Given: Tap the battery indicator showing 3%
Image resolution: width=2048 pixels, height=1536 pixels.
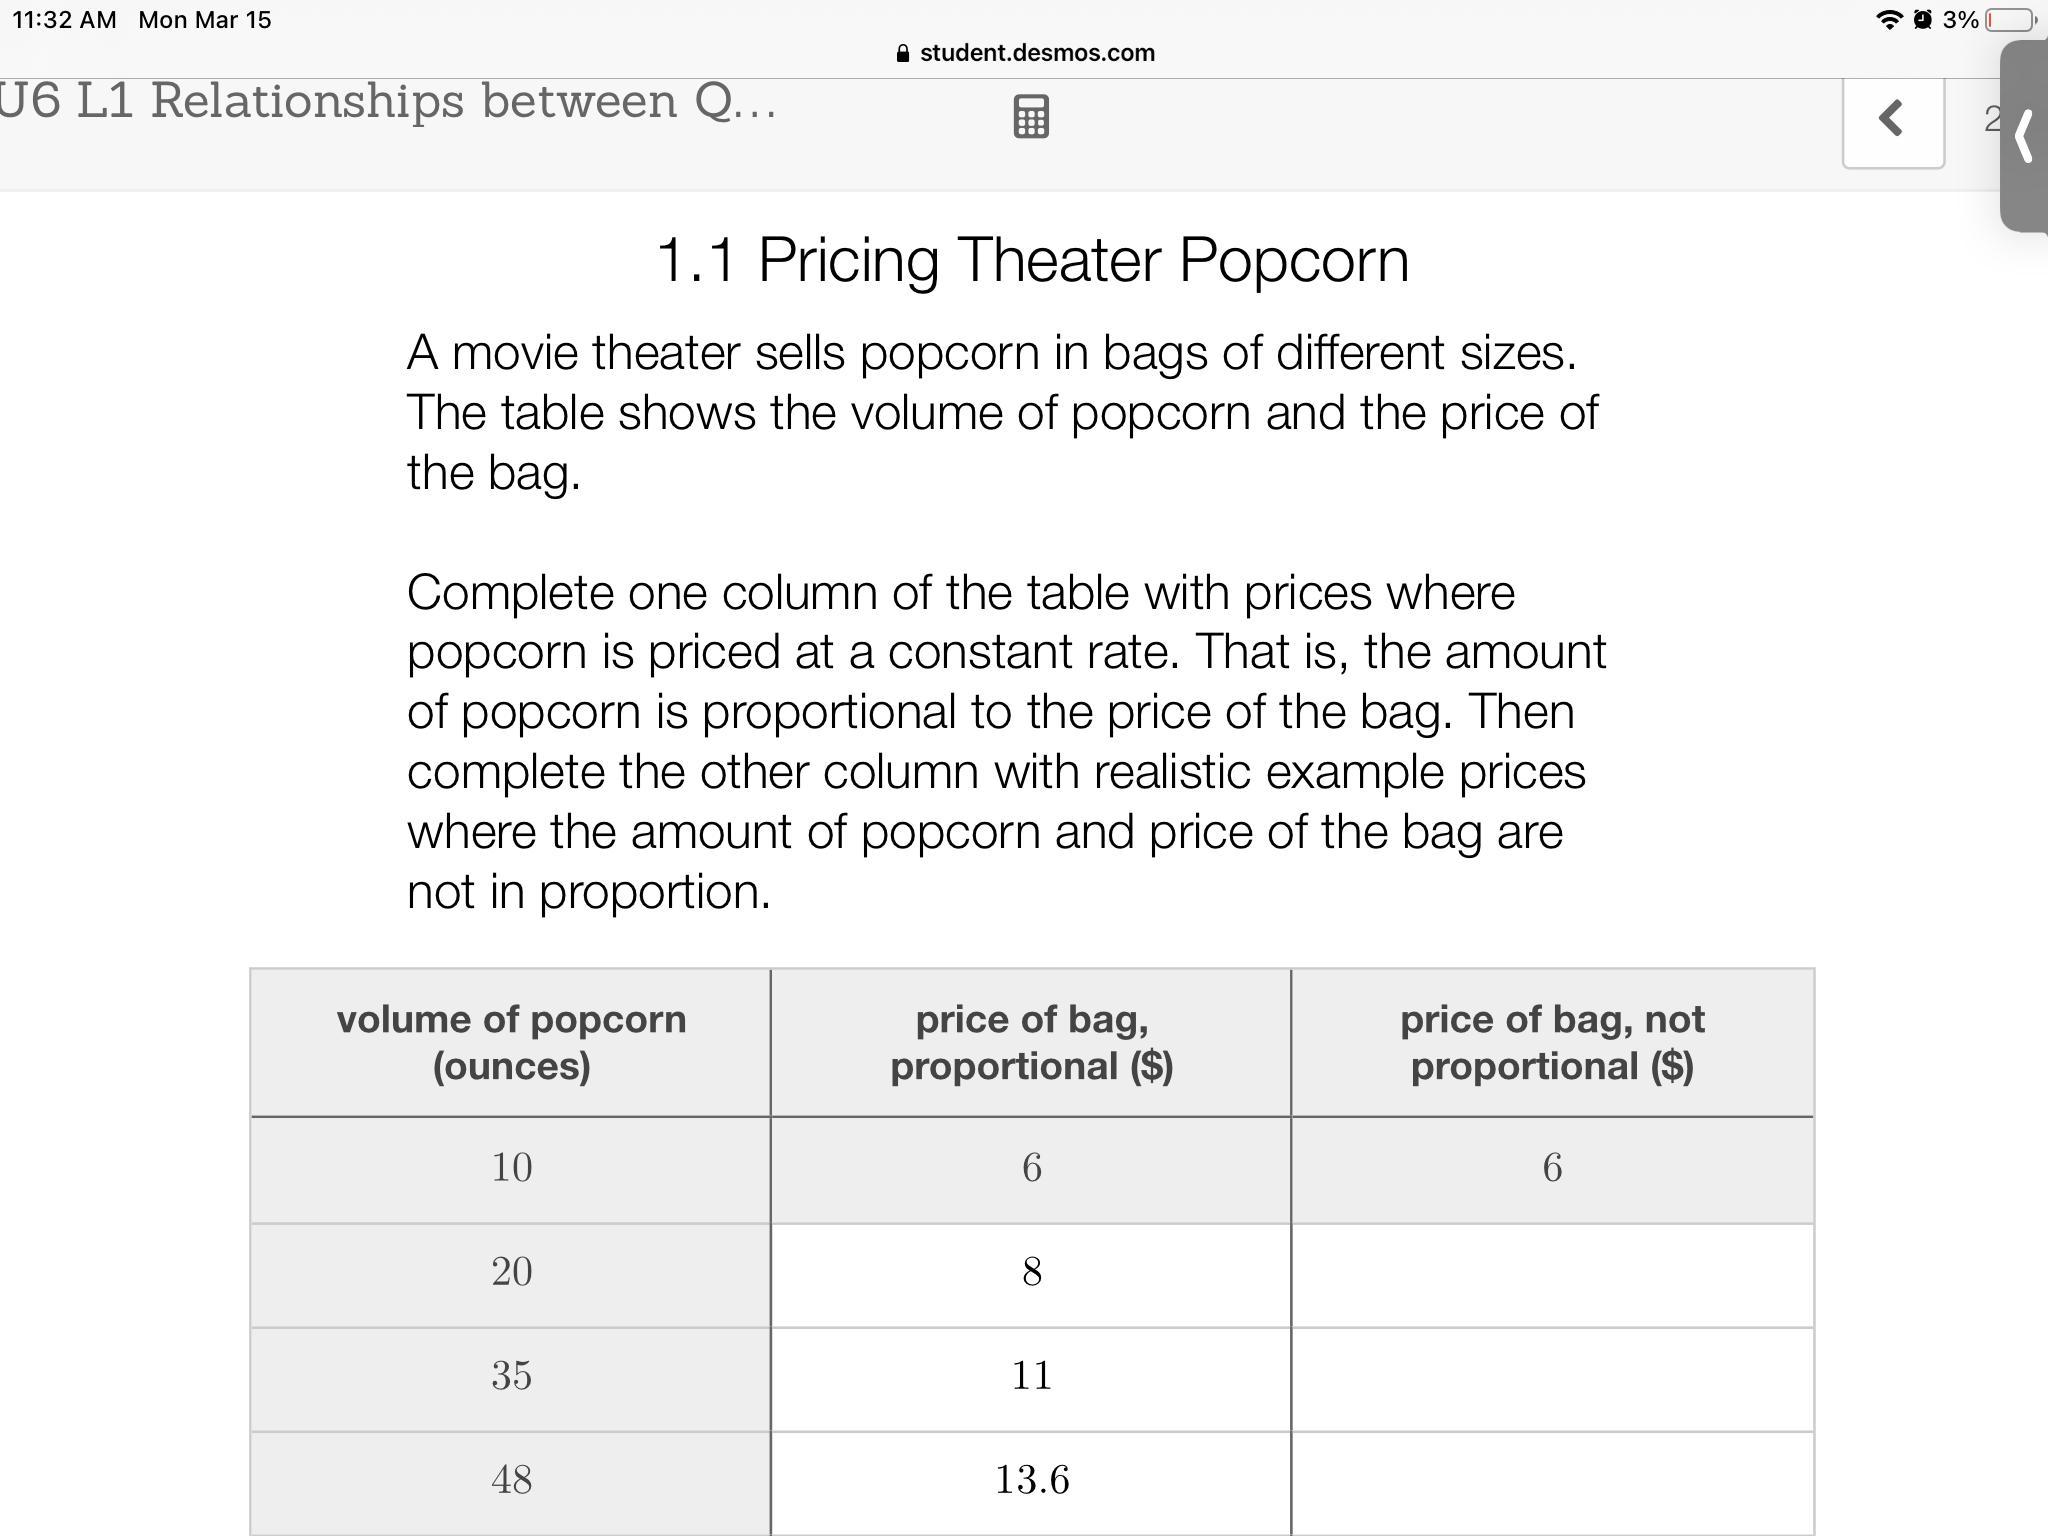Looking at the screenshot, I should (x=2010, y=20).
